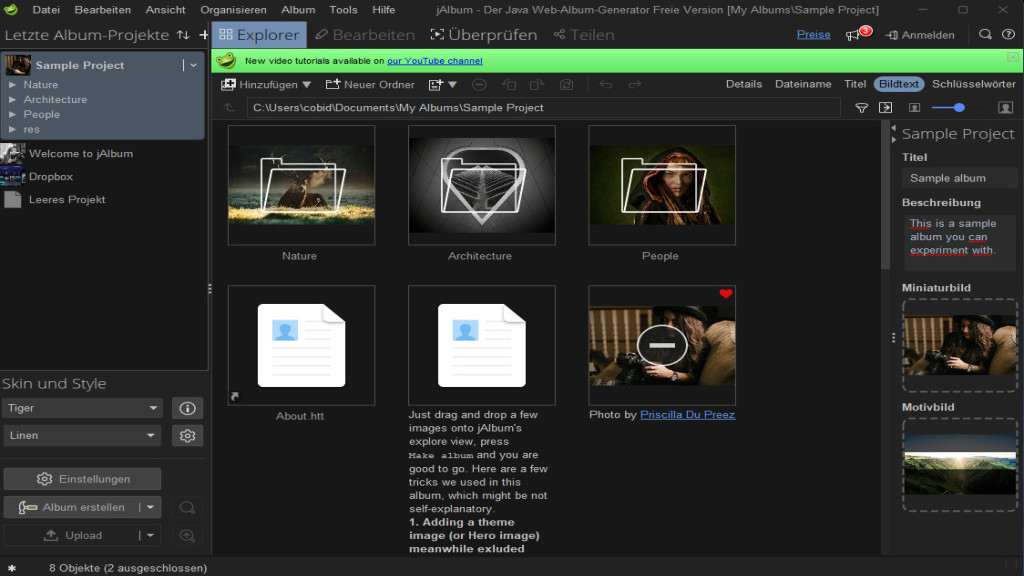Click the sort projects arrows icon
This screenshot has height=576, width=1024.
point(183,35)
